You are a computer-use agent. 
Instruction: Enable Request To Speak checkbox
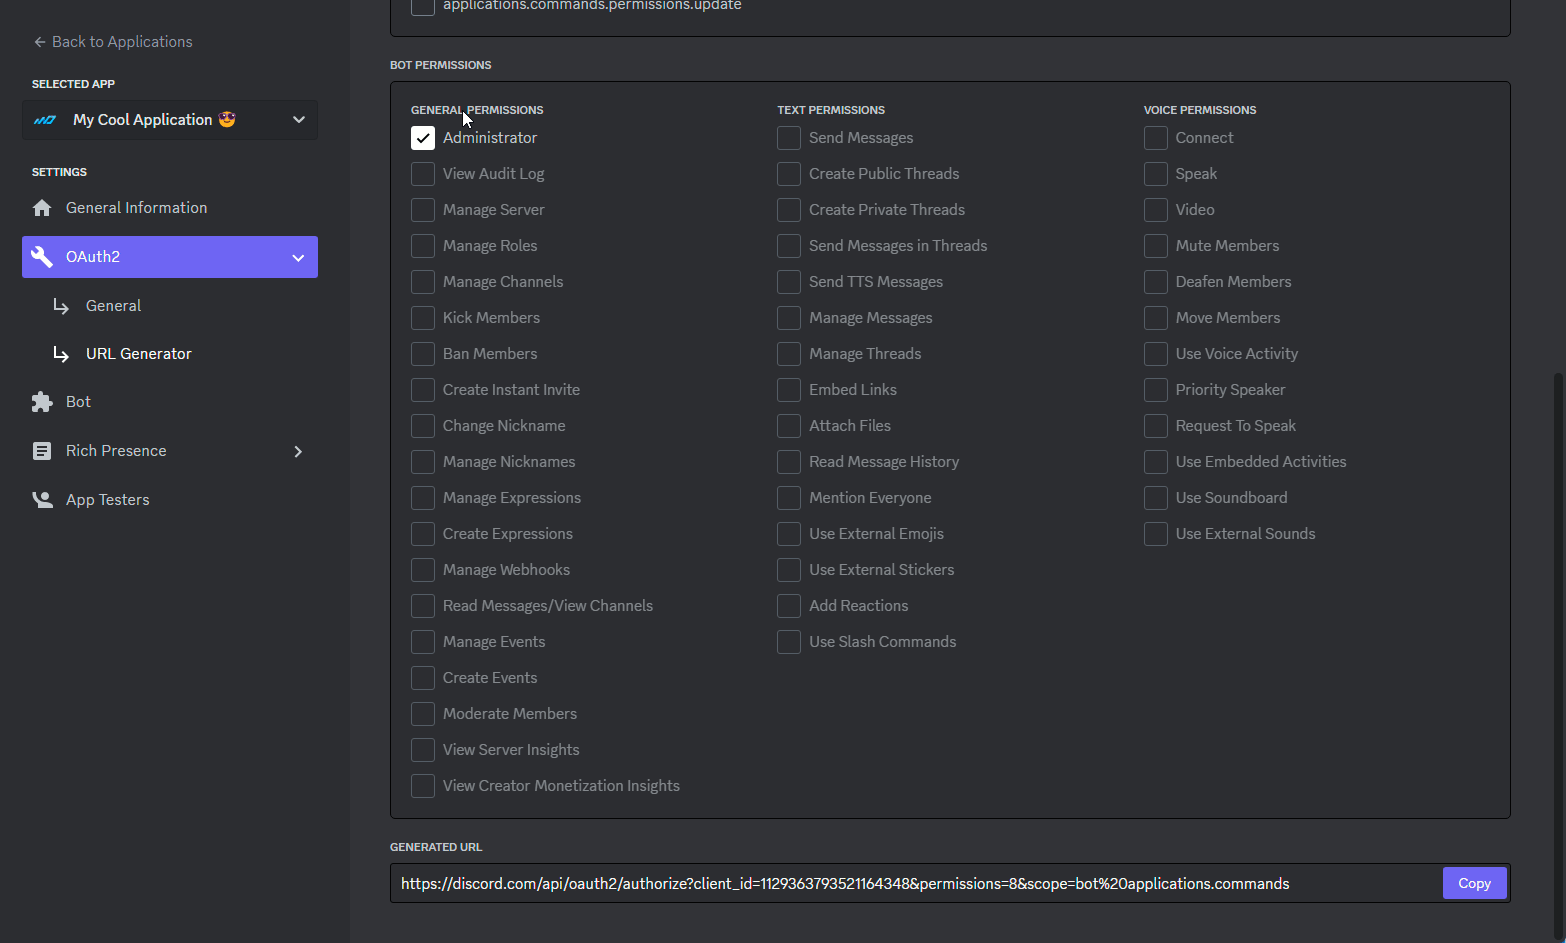pyautogui.click(x=1156, y=426)
